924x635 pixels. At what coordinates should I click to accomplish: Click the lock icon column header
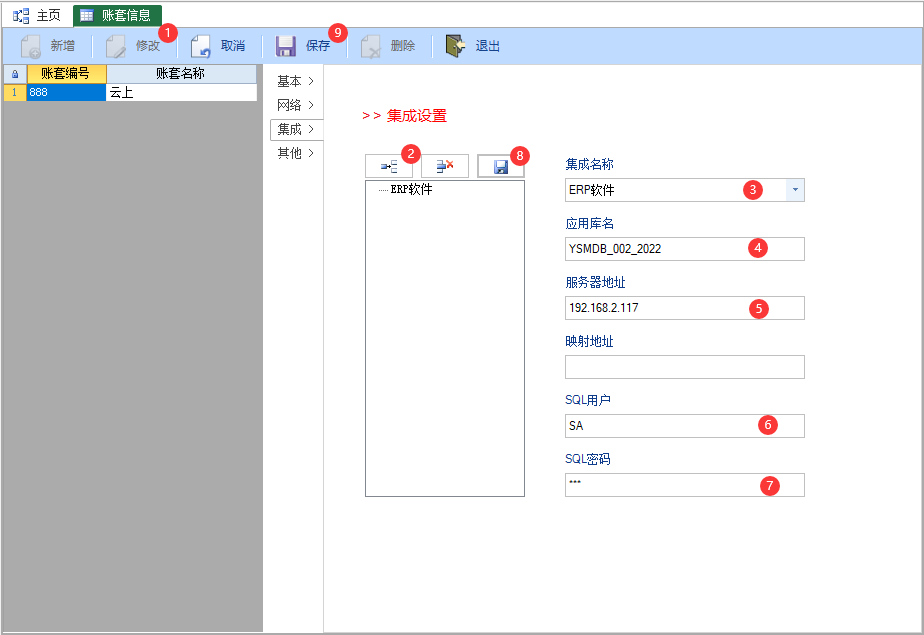tap(15, 74)
